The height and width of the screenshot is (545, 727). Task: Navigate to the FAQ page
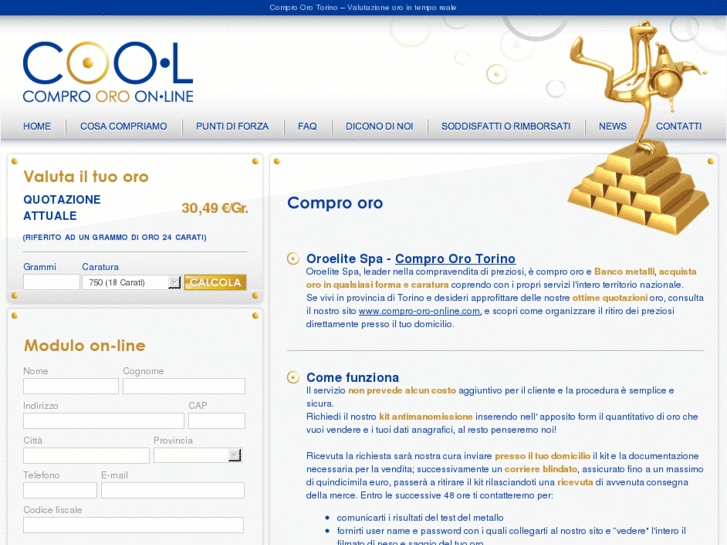pyautogui.click(x=307, y=126)
